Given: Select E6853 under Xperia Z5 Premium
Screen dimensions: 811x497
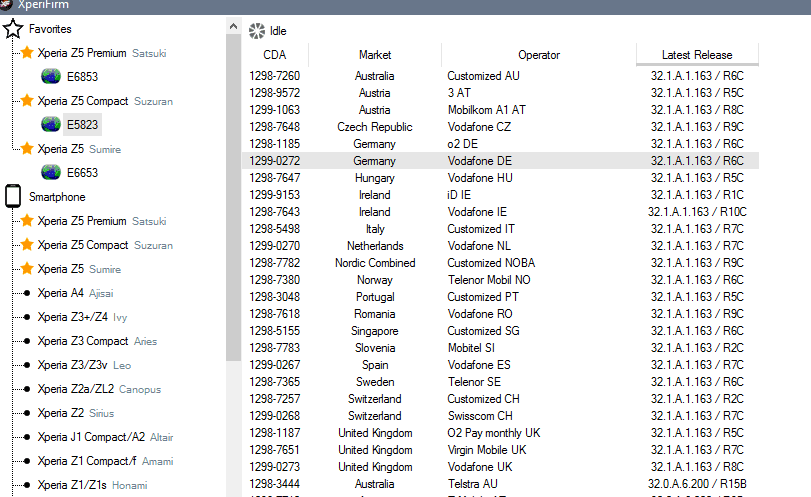Looking at the screenshot, I should pos(82,77).
